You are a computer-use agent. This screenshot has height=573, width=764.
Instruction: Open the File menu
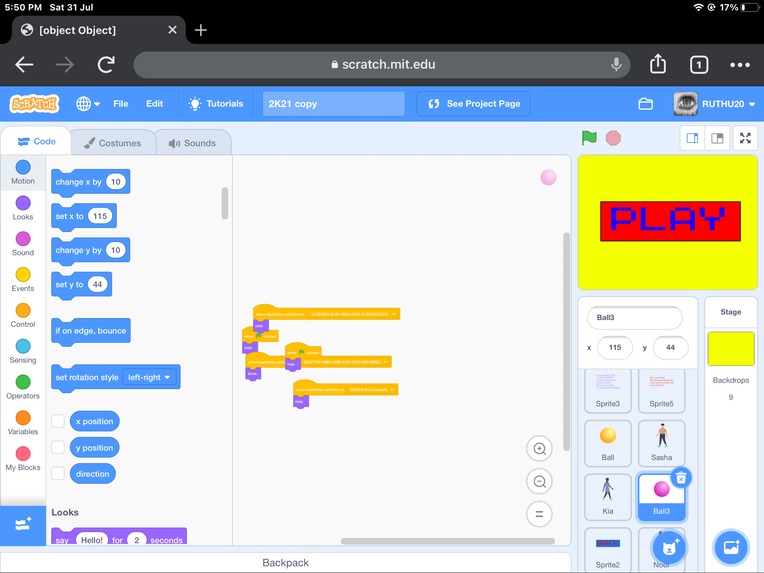click(120, 104)
